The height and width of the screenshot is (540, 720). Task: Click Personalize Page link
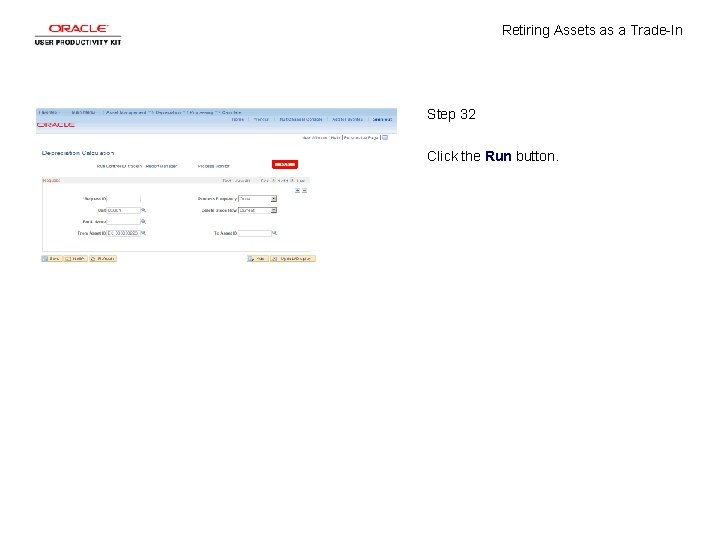361,138
